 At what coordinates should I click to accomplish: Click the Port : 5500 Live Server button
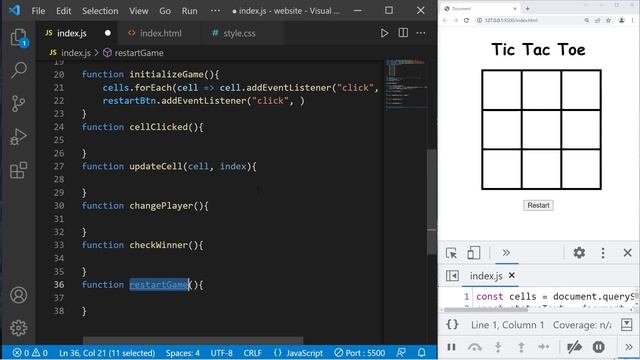360,353
